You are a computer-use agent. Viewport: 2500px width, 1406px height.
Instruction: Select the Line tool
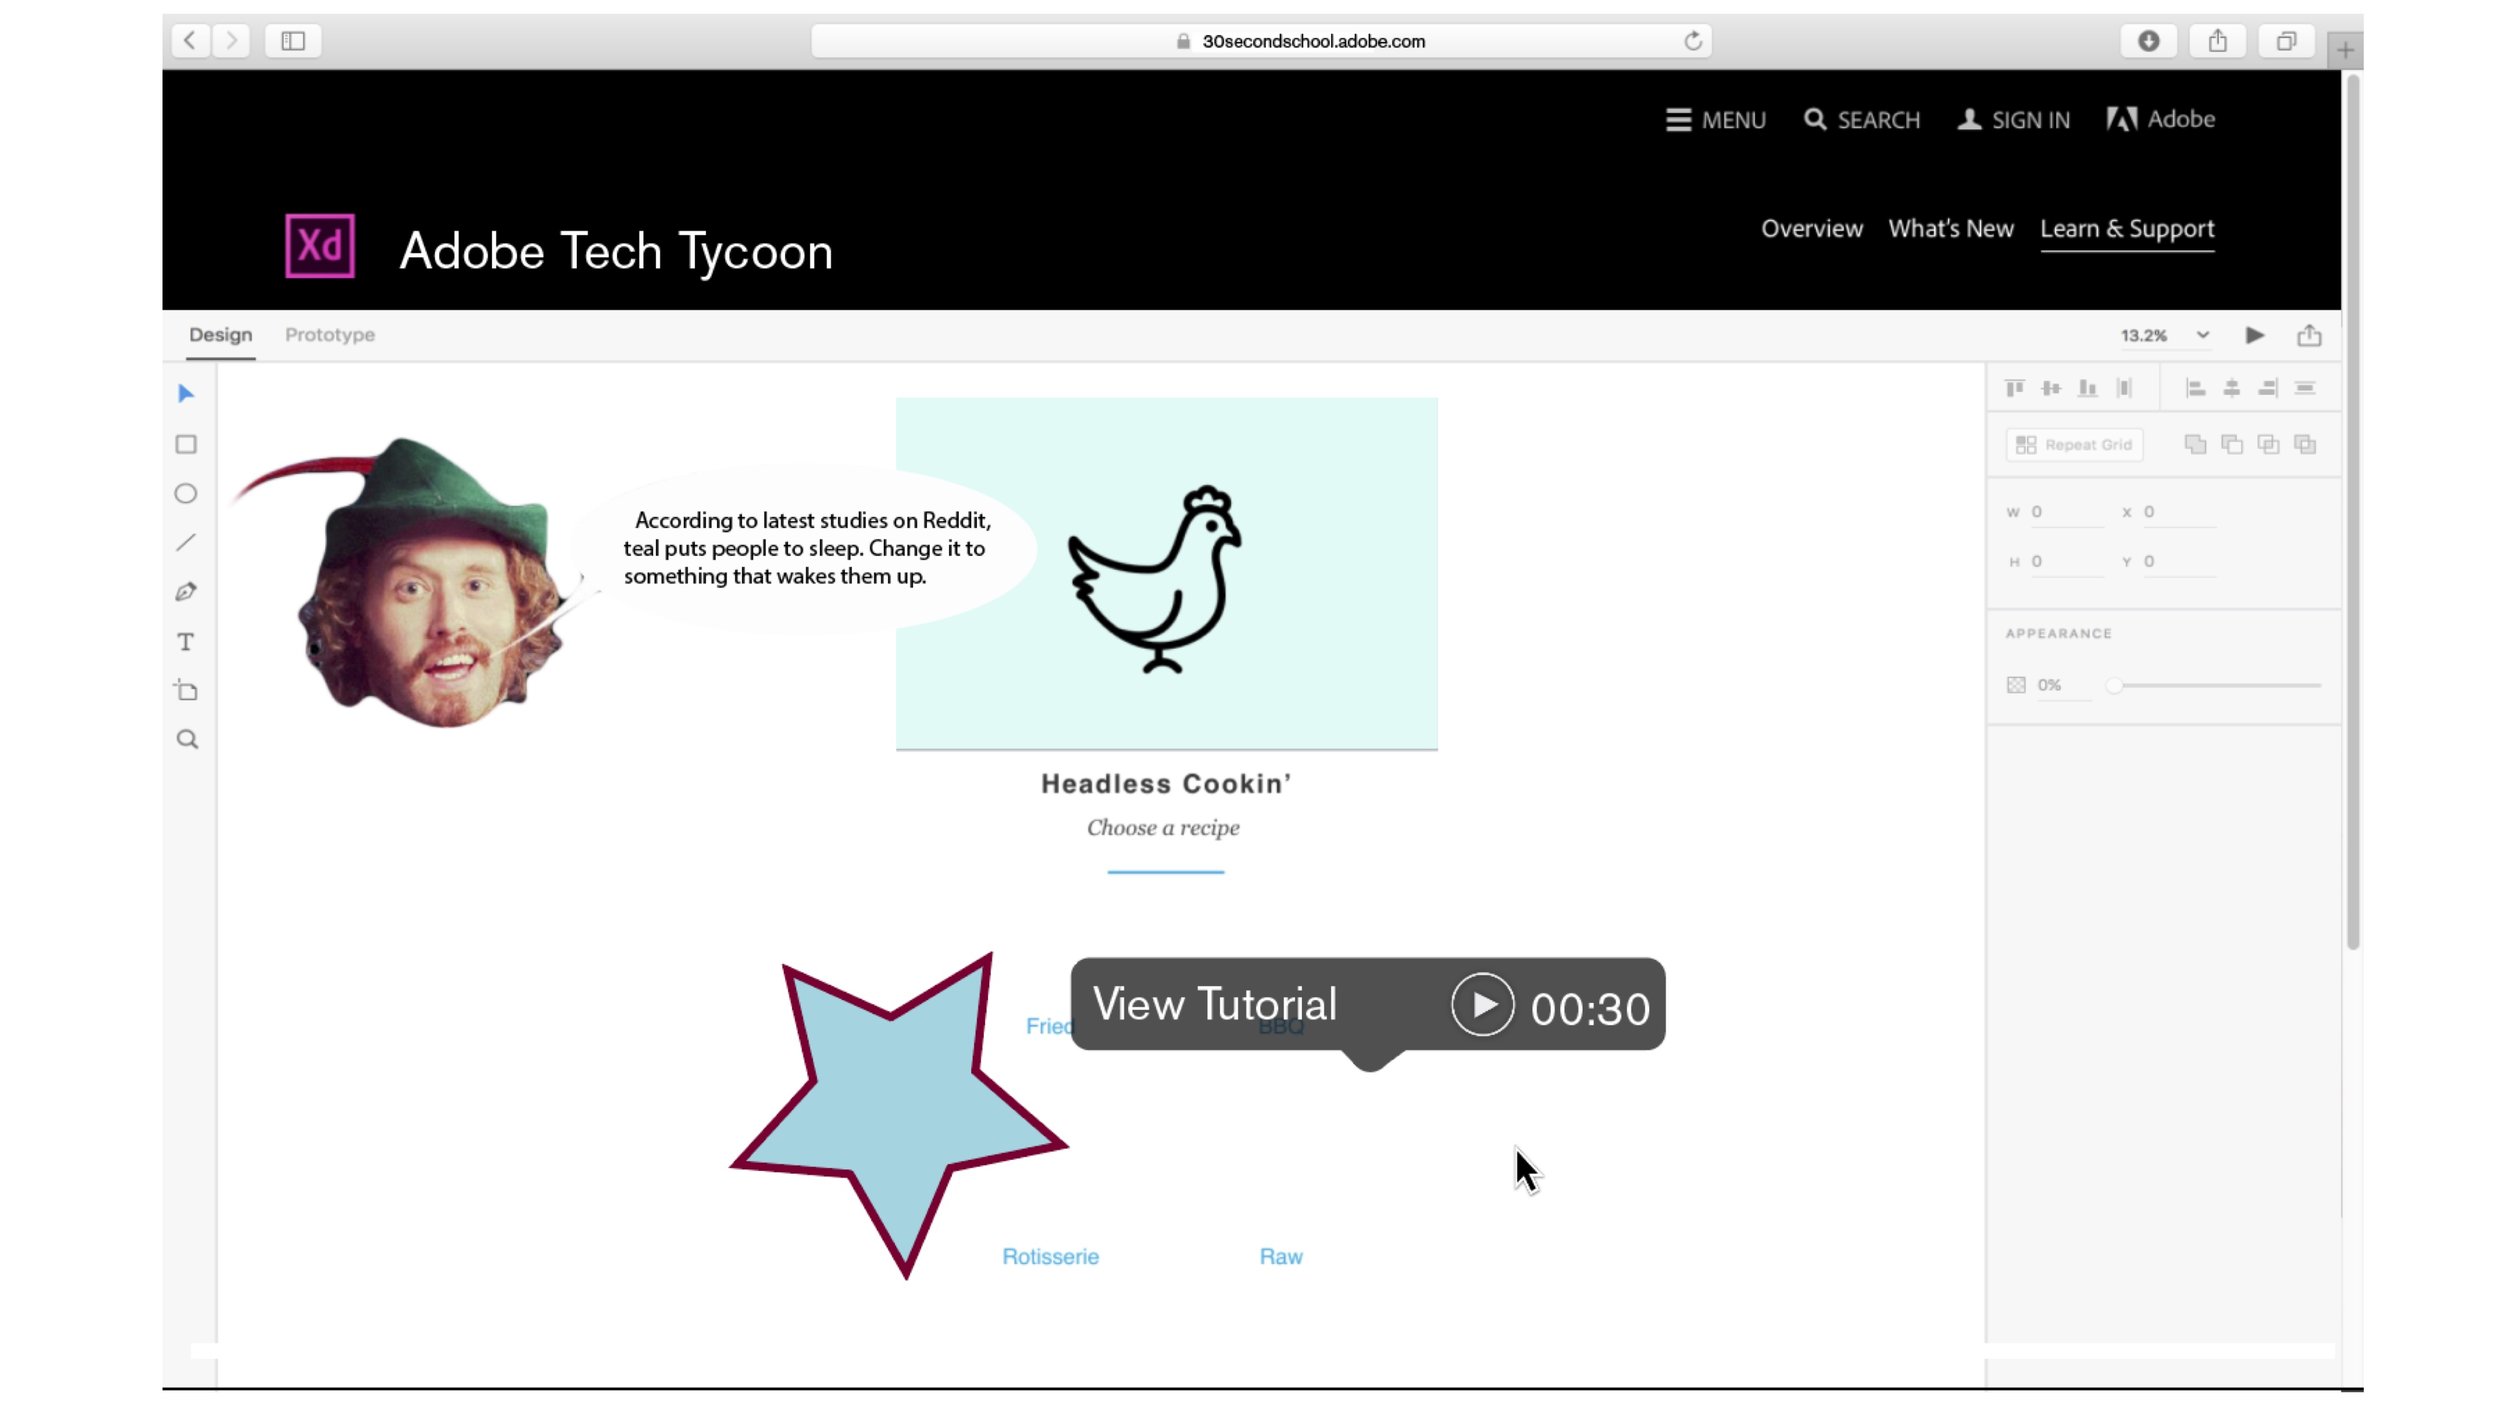tap(186, 542)
